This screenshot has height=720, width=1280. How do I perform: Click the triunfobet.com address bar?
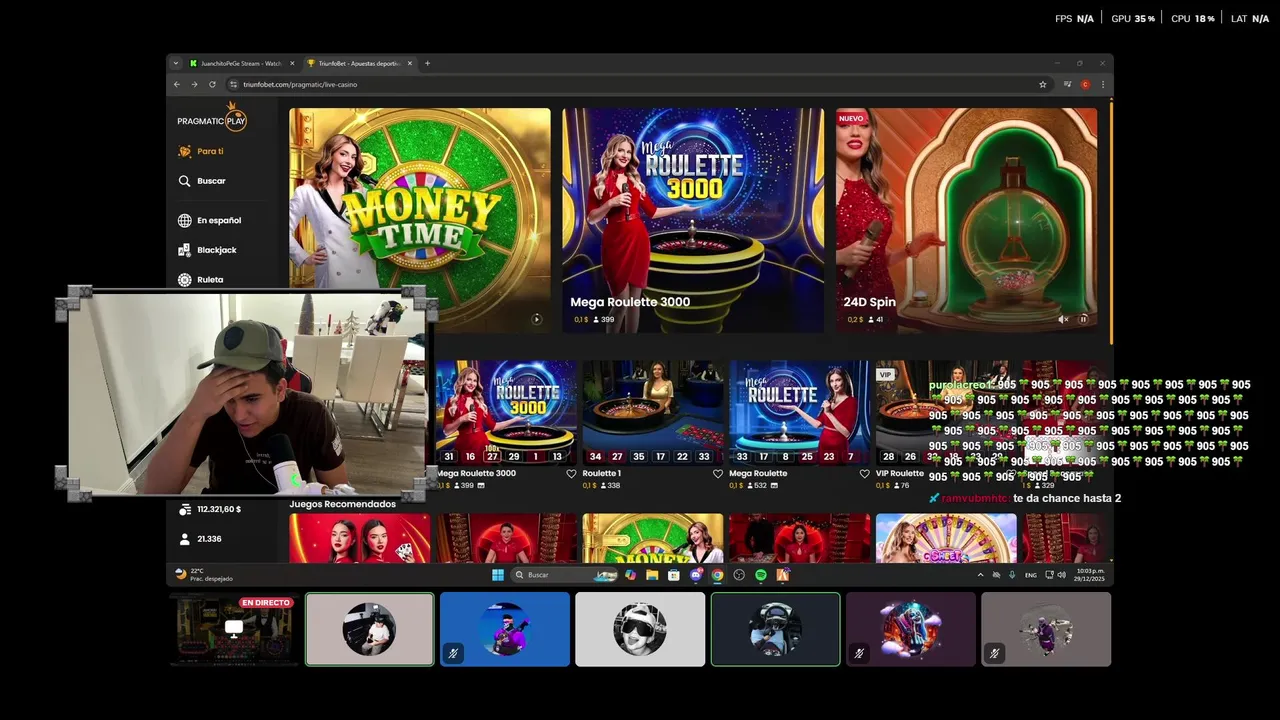tap(638, 84)
